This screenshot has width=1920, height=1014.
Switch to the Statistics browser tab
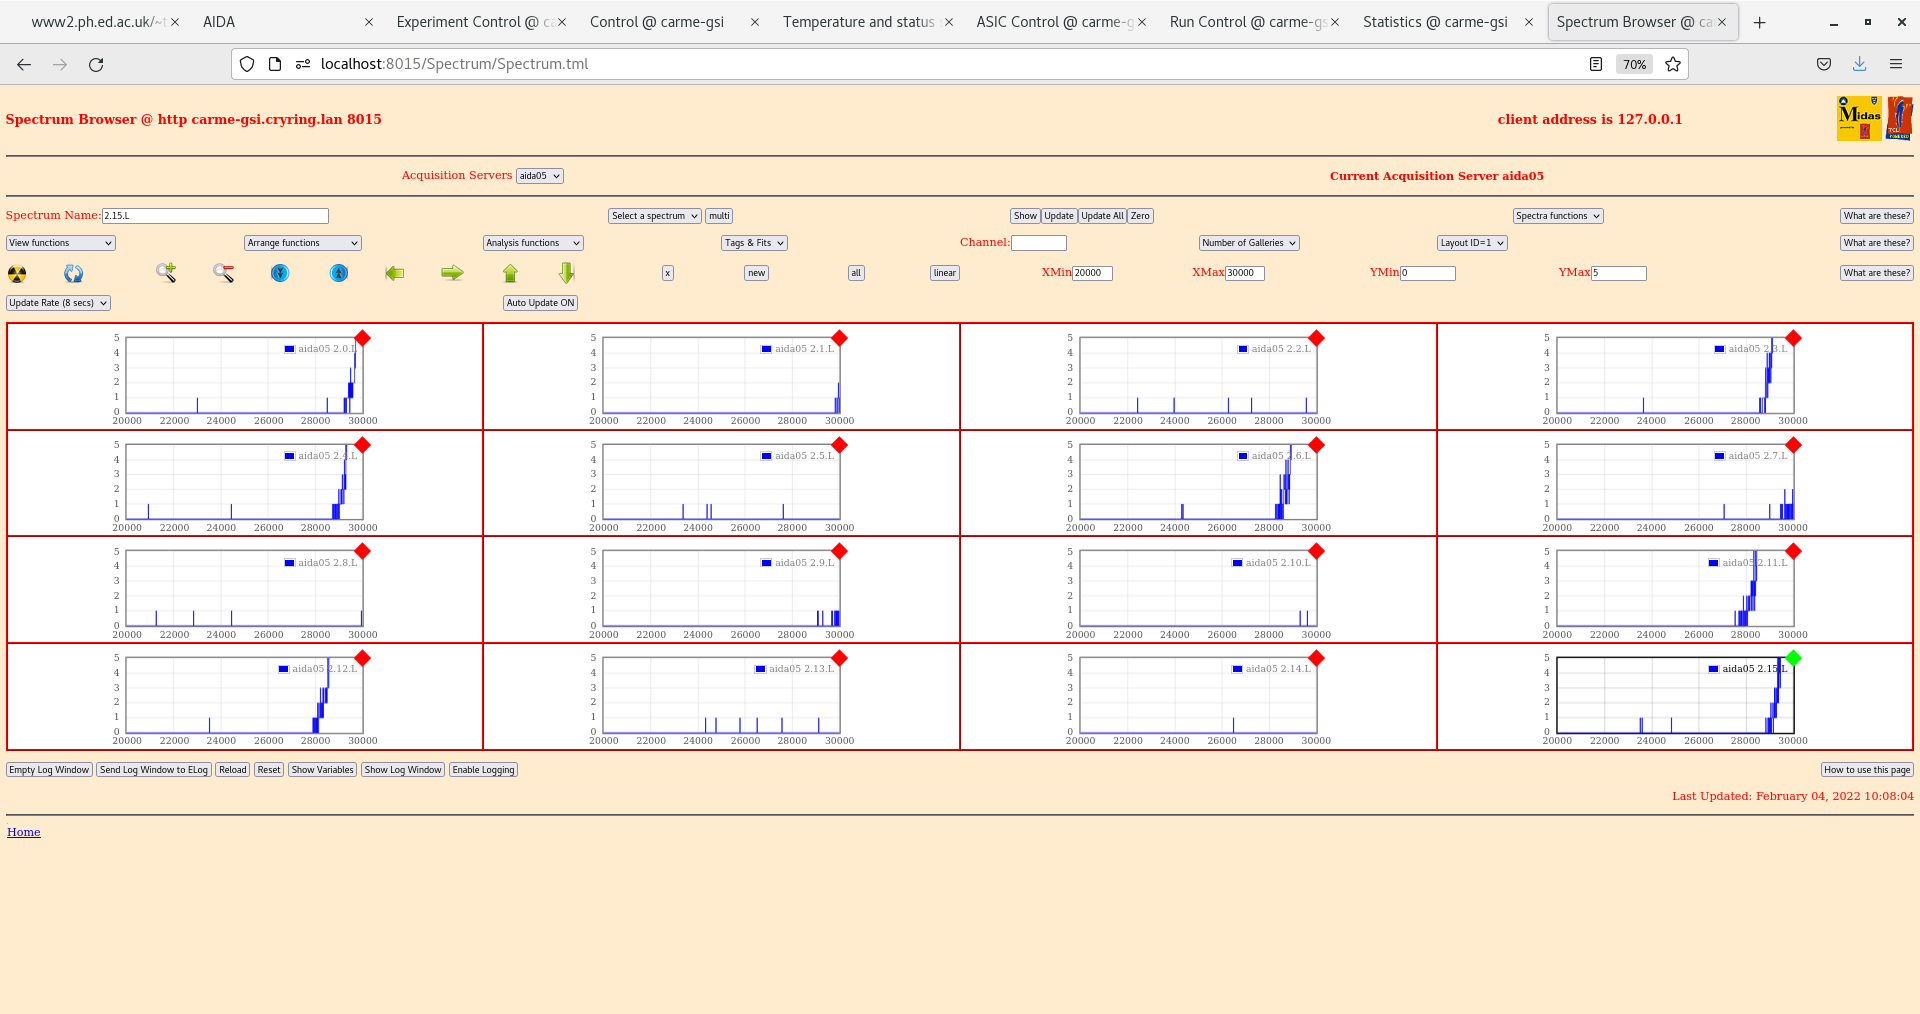(1435, 22)
